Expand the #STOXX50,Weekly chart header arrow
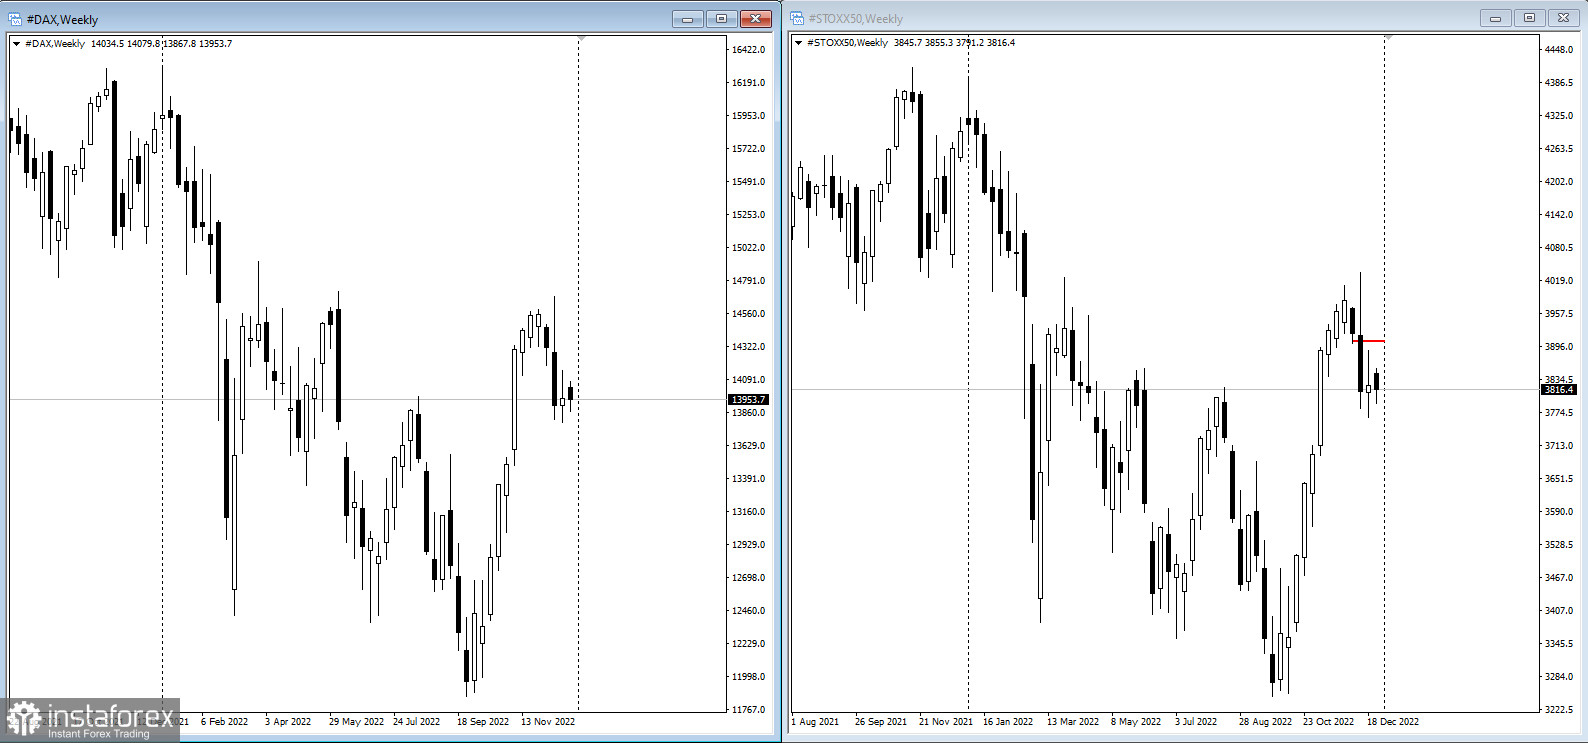Viewport: 1588px width, 743px height. pos(798,43)
